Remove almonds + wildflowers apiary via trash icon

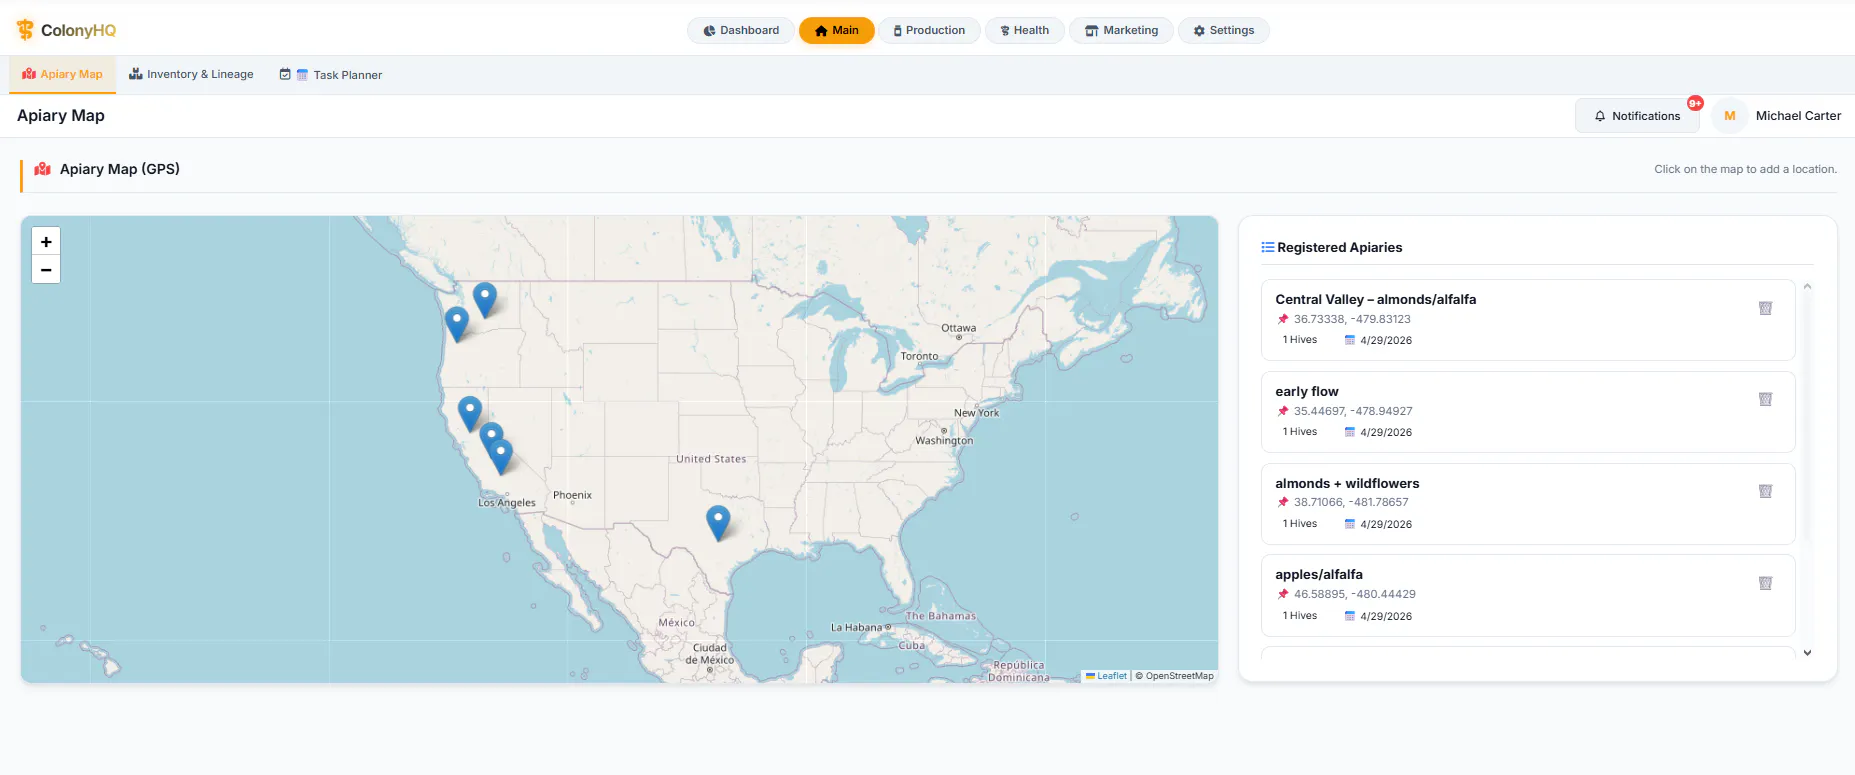pos(1765,491)
